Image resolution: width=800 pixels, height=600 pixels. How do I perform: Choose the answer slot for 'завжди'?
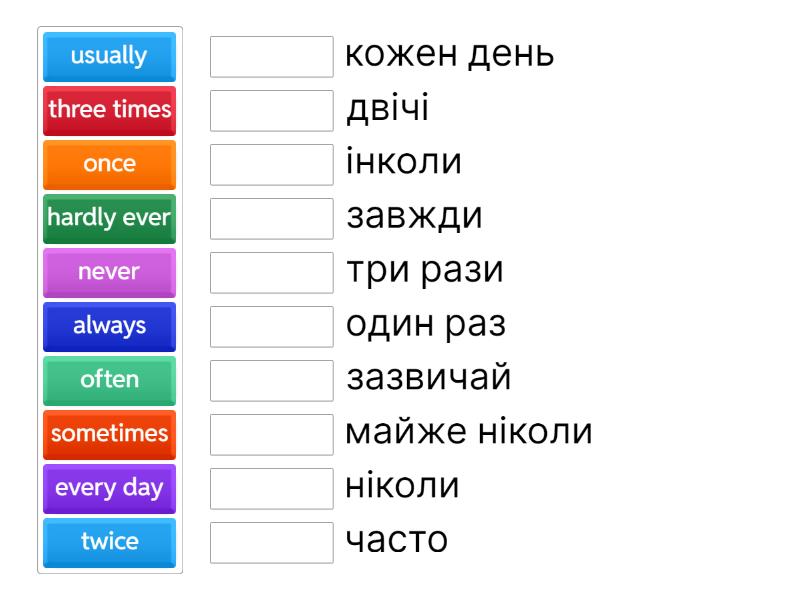271,219
